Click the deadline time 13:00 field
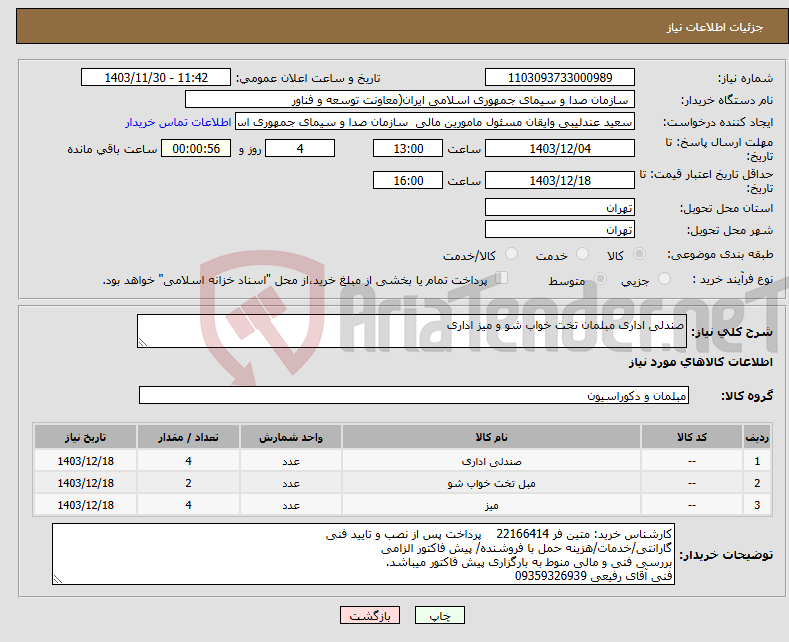Image resolution: width=789 pixels, height=642 pixels. pyautogui.click(x=408, y=148)
